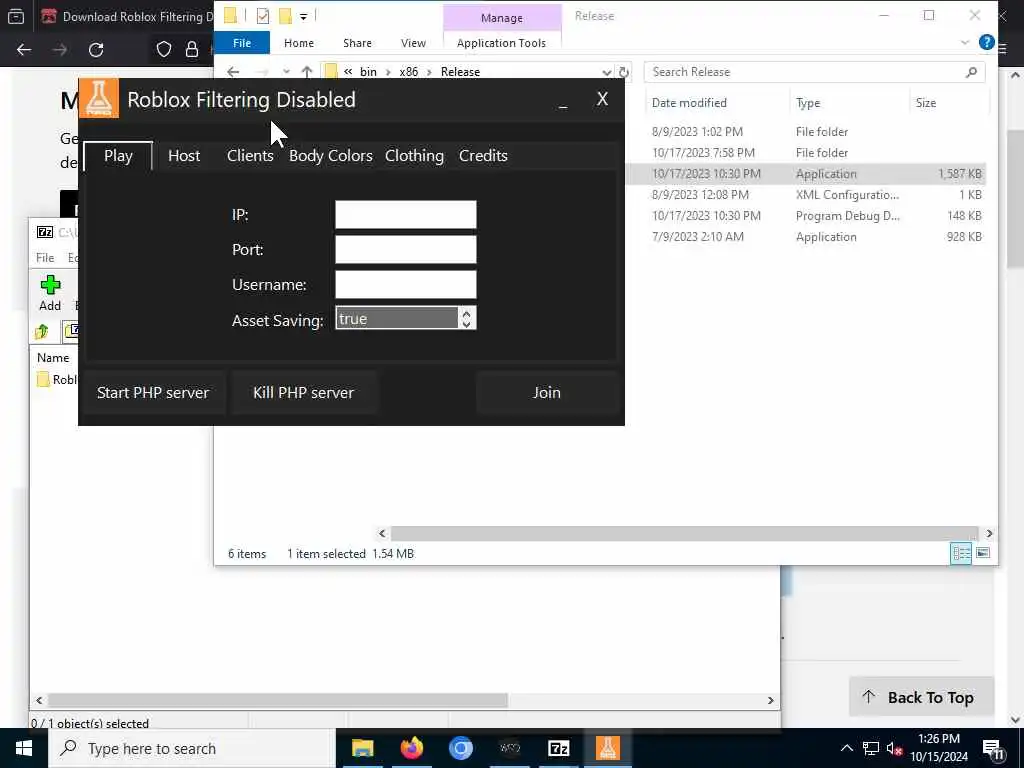Select the Application Tools ribbon tab
Viewport: 1024px width, 768px height.
click(501, 43)
